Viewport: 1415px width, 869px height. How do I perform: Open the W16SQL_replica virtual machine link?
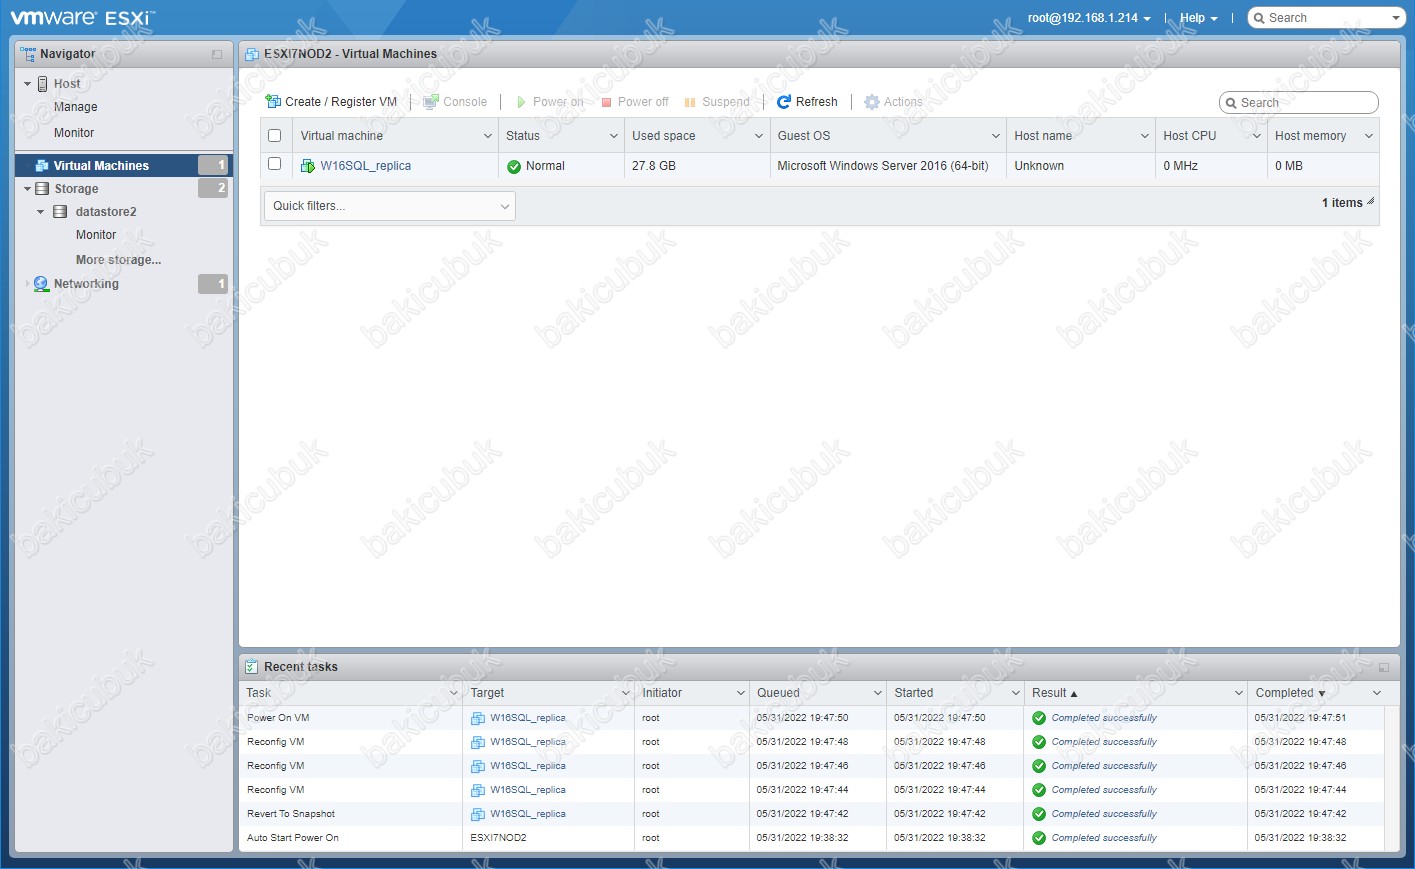(x=366, y=166)
